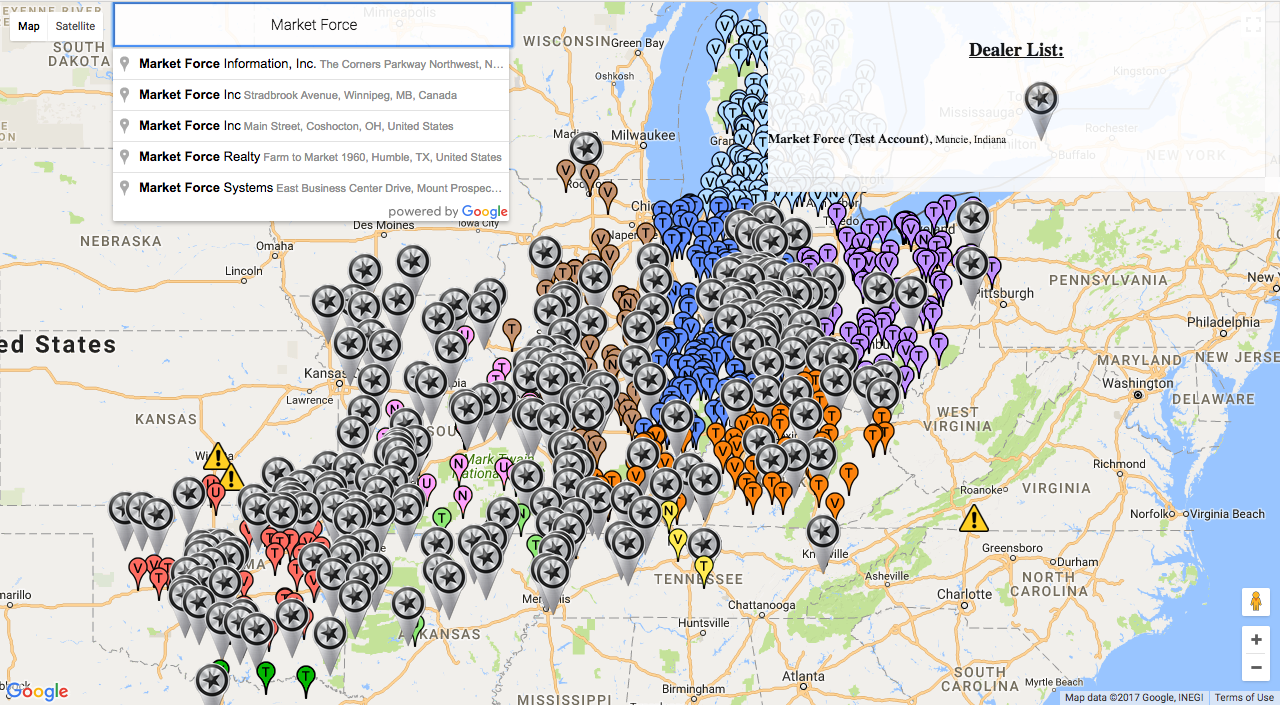
Task: Switch to the Map view tab
Action: pos(29,26)
